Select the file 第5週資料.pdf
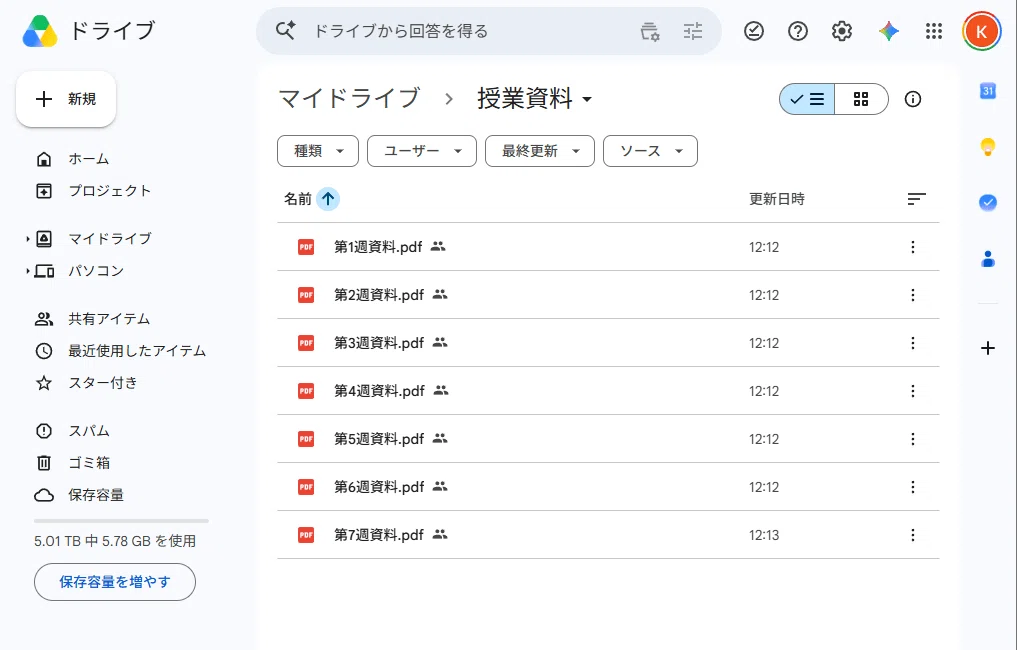 [x=608, y=439]
